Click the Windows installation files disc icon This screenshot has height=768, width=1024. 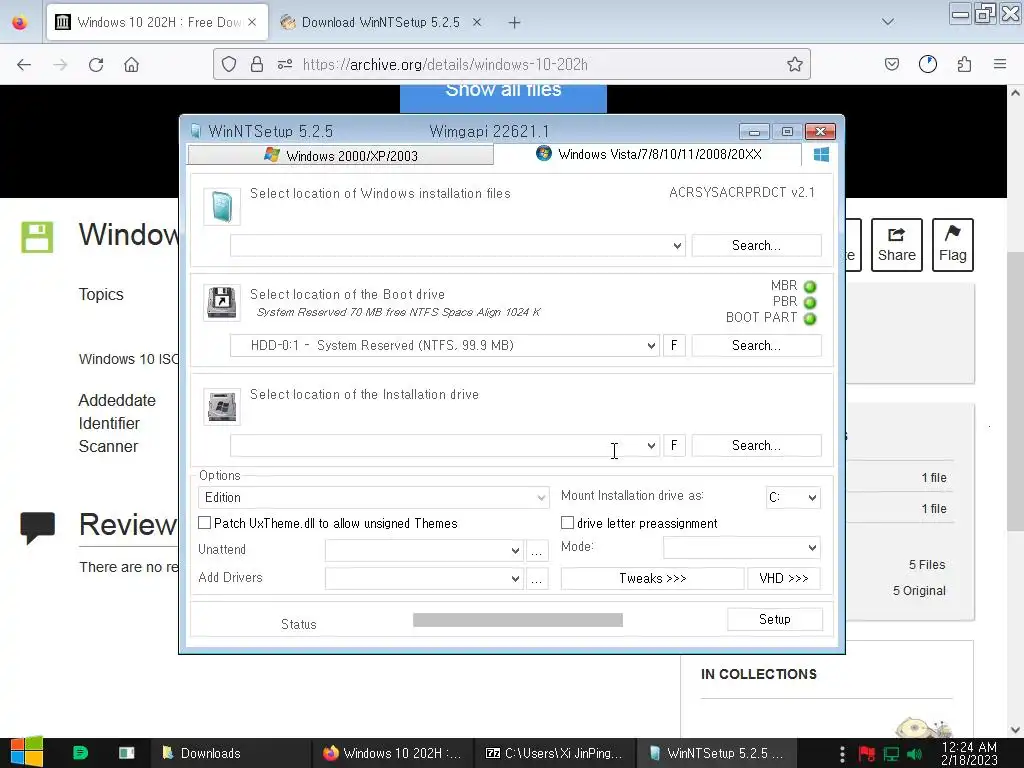[x=222, y=206]
